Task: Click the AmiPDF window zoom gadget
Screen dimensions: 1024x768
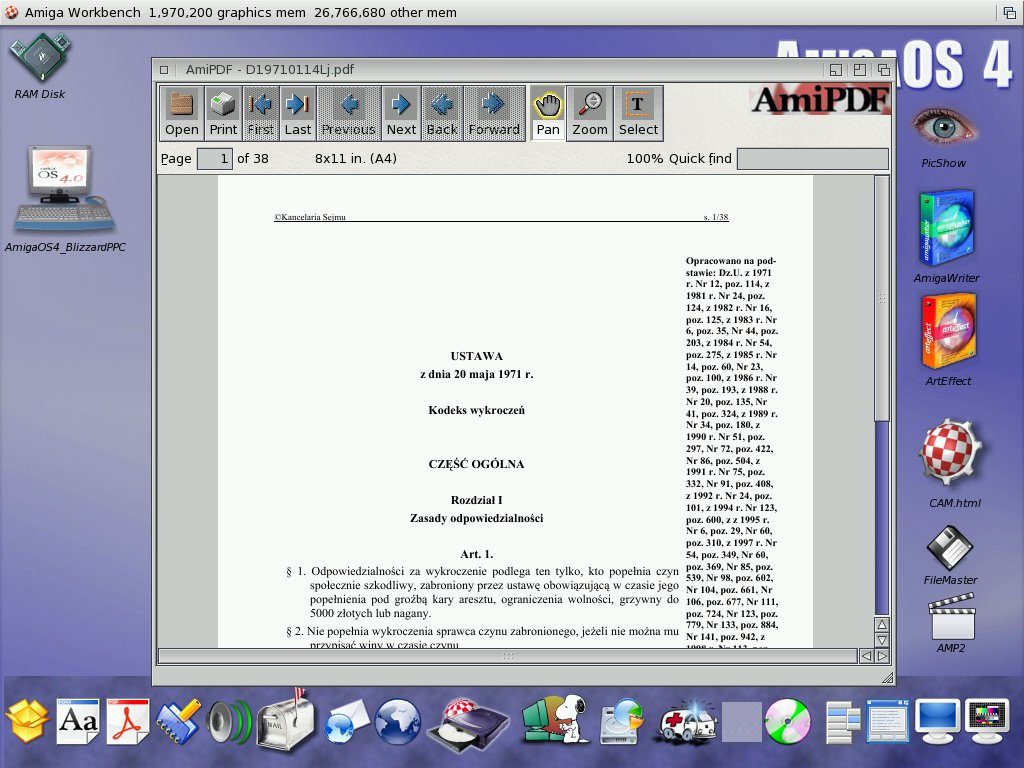Action: [860, 70]
